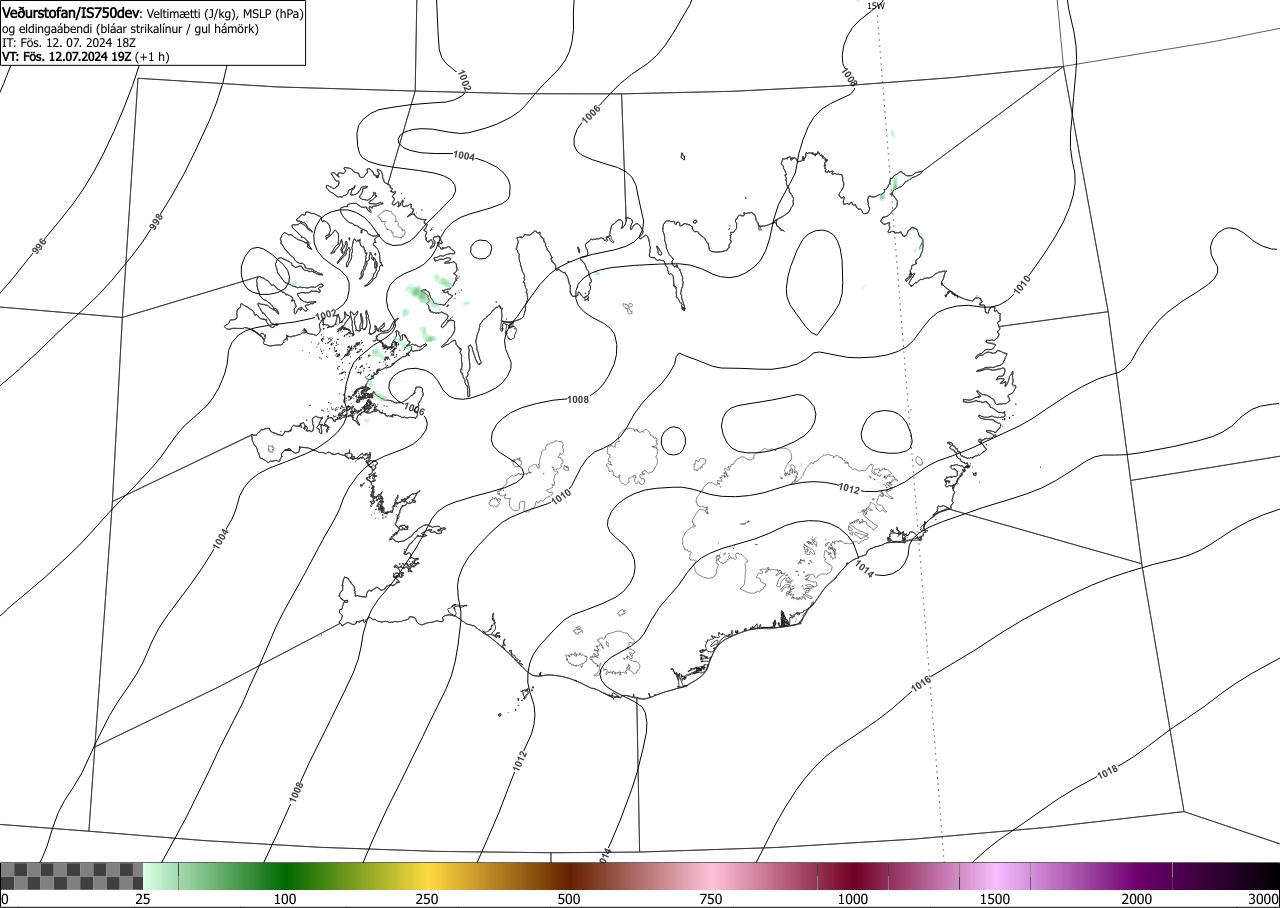Click the 250 value on colorbar
Image resolution: width=1280 pixels, height=908 pixels.
click(427, 899)
